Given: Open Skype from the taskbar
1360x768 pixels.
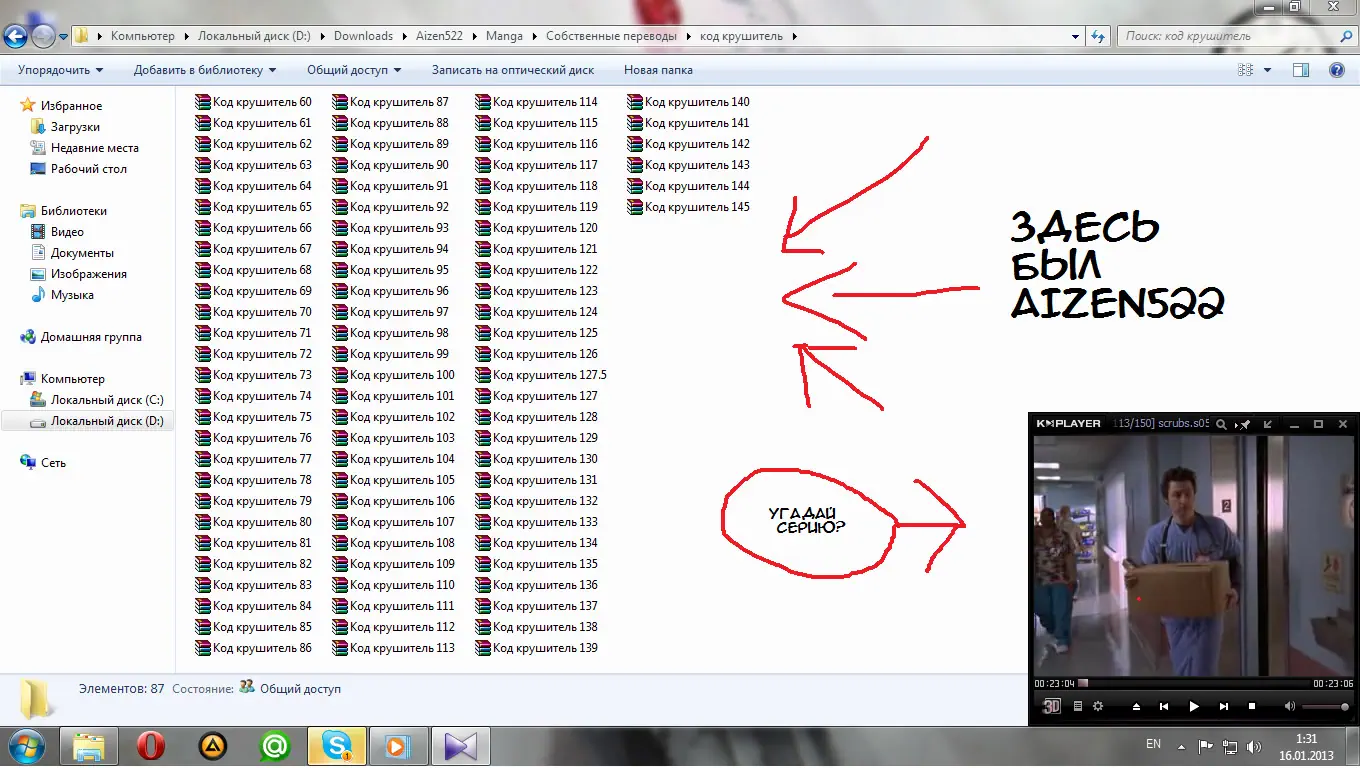Looking at the screenshot, I should pos(337,746).
